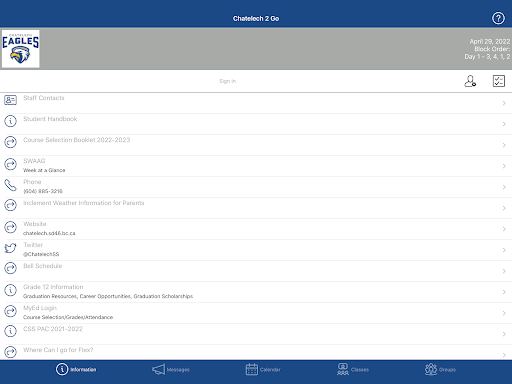Click the CSS PAC 2021-2022 info icon
Screen dimensions: 512x384
tap(10, 331)
